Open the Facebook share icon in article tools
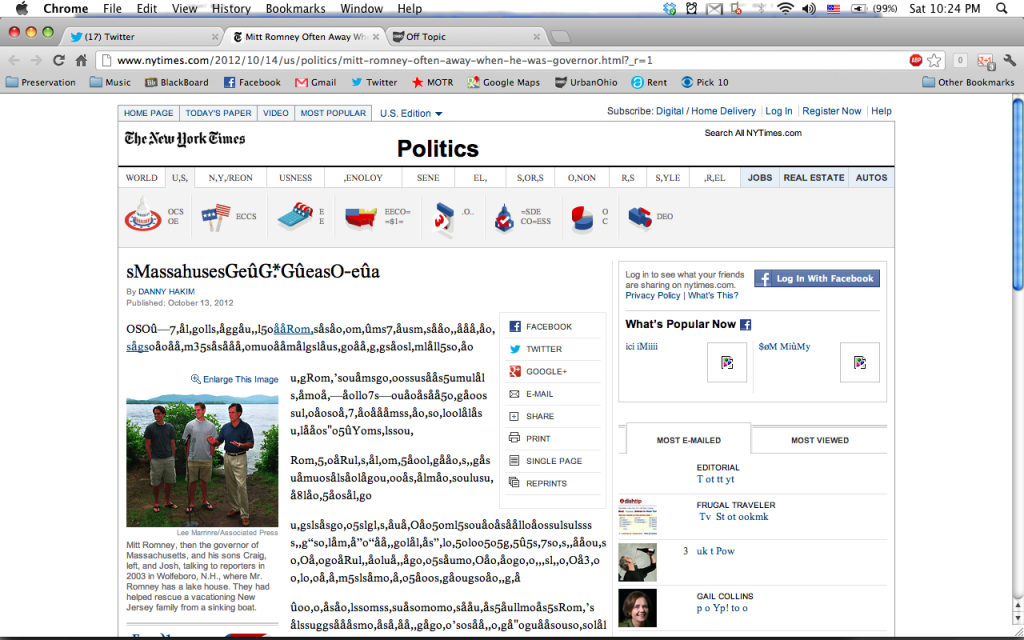Viewport: 1024px width, 640px height. 515,327
